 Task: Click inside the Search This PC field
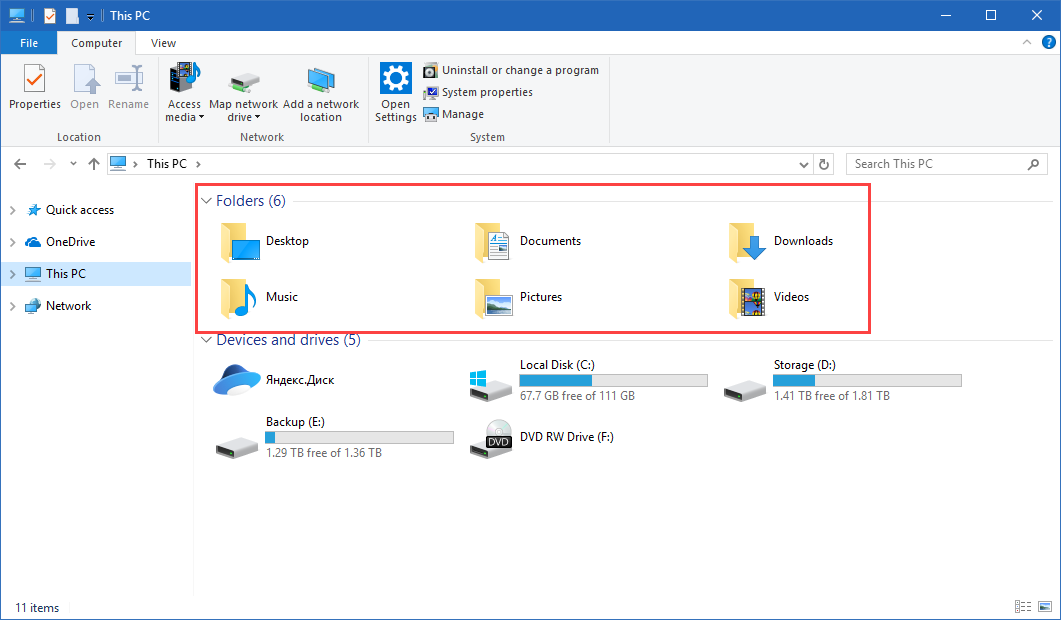pos(940,163)
